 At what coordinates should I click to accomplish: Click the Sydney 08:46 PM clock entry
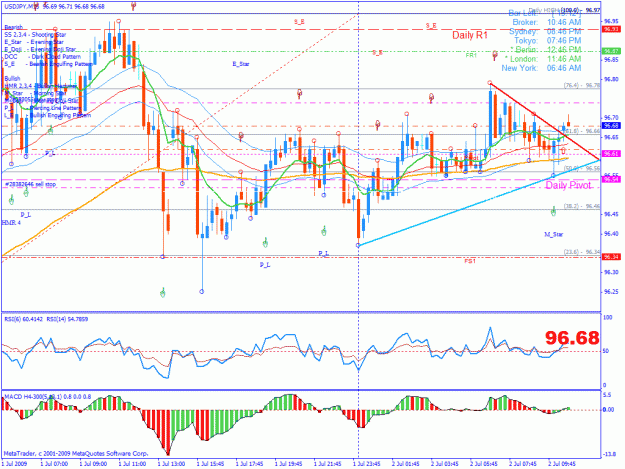[545, 31]
